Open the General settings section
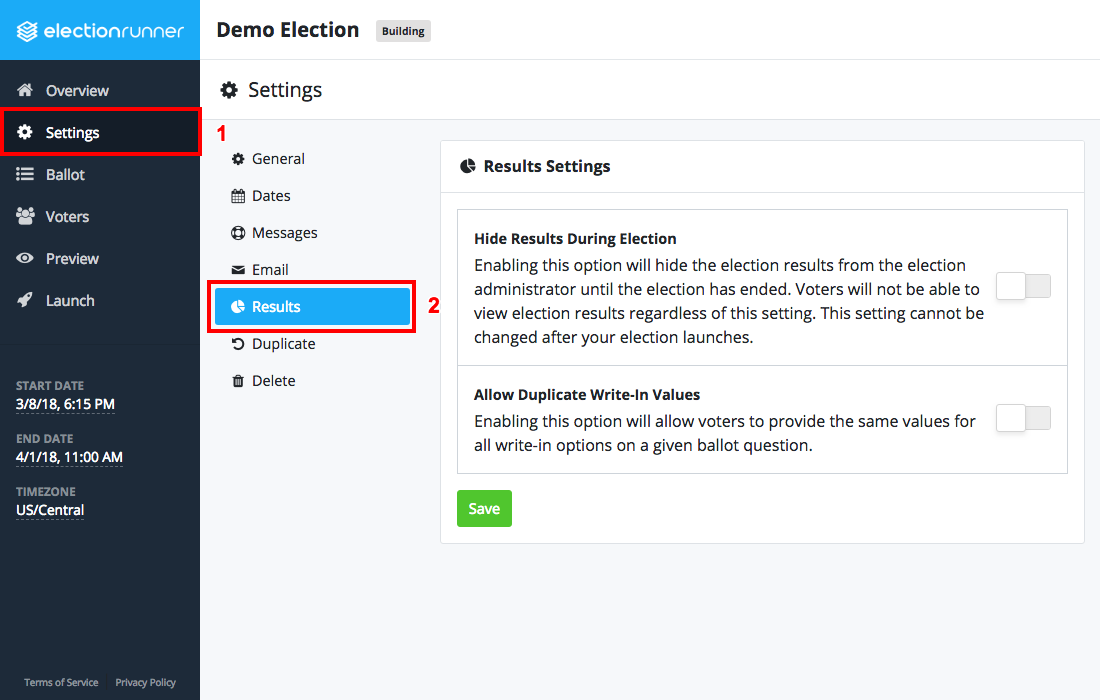 [x=276, y=158]
